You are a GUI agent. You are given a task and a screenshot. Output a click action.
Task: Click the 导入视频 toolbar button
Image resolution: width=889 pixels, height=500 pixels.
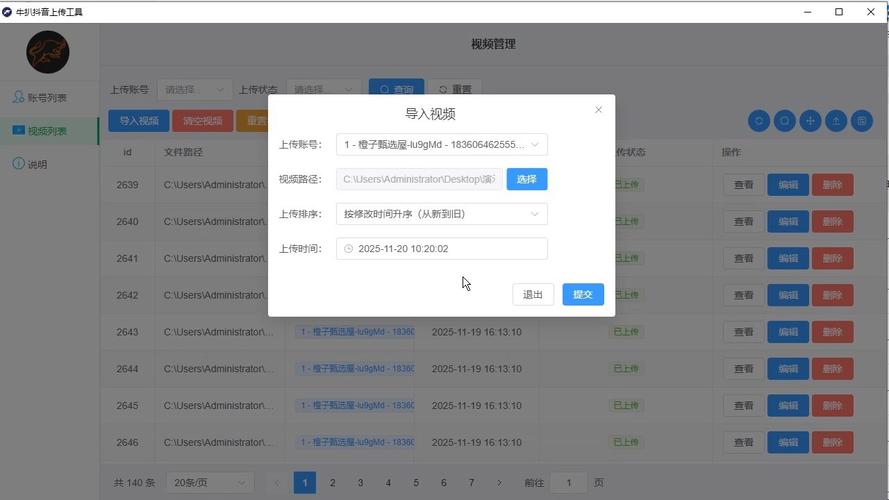(139, 121)
